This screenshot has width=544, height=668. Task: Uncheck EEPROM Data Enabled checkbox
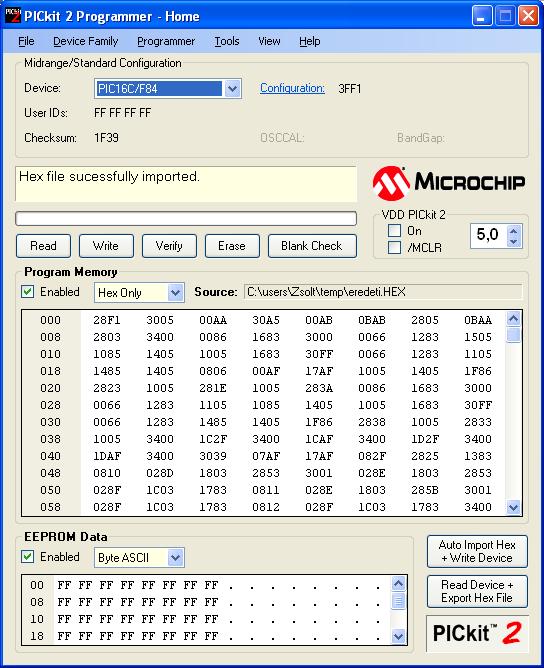click(x=28, y=557)
